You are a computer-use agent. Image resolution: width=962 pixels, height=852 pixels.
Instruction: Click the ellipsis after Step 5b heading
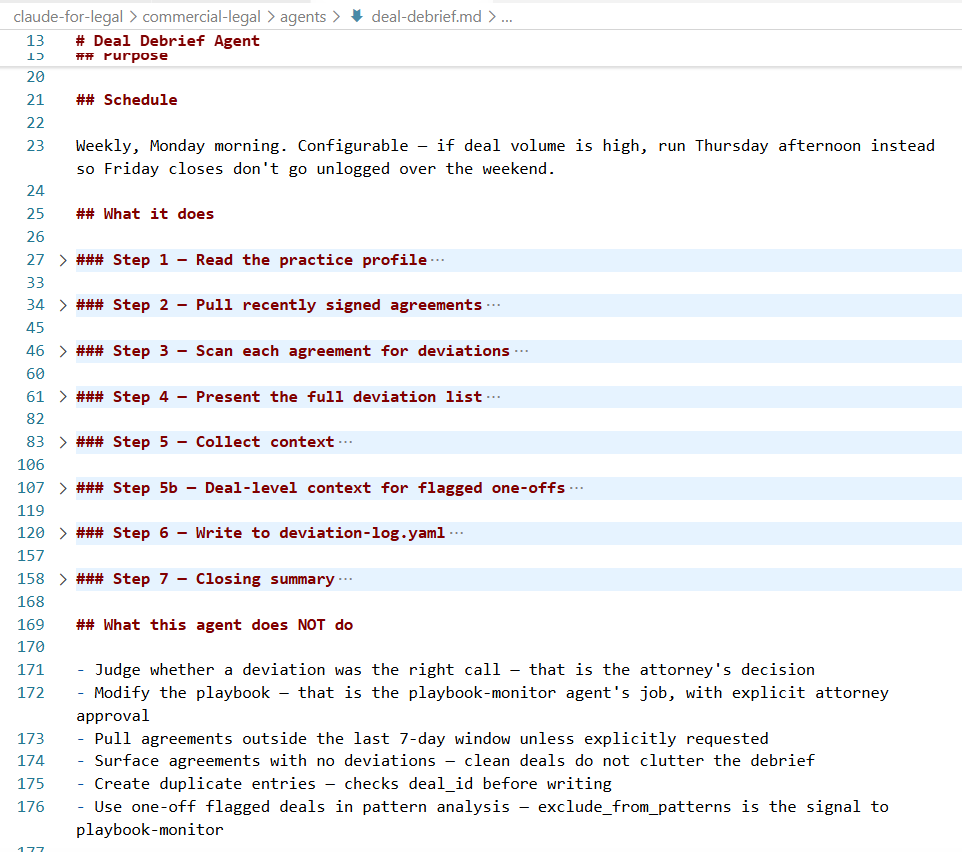coord(577,488)
